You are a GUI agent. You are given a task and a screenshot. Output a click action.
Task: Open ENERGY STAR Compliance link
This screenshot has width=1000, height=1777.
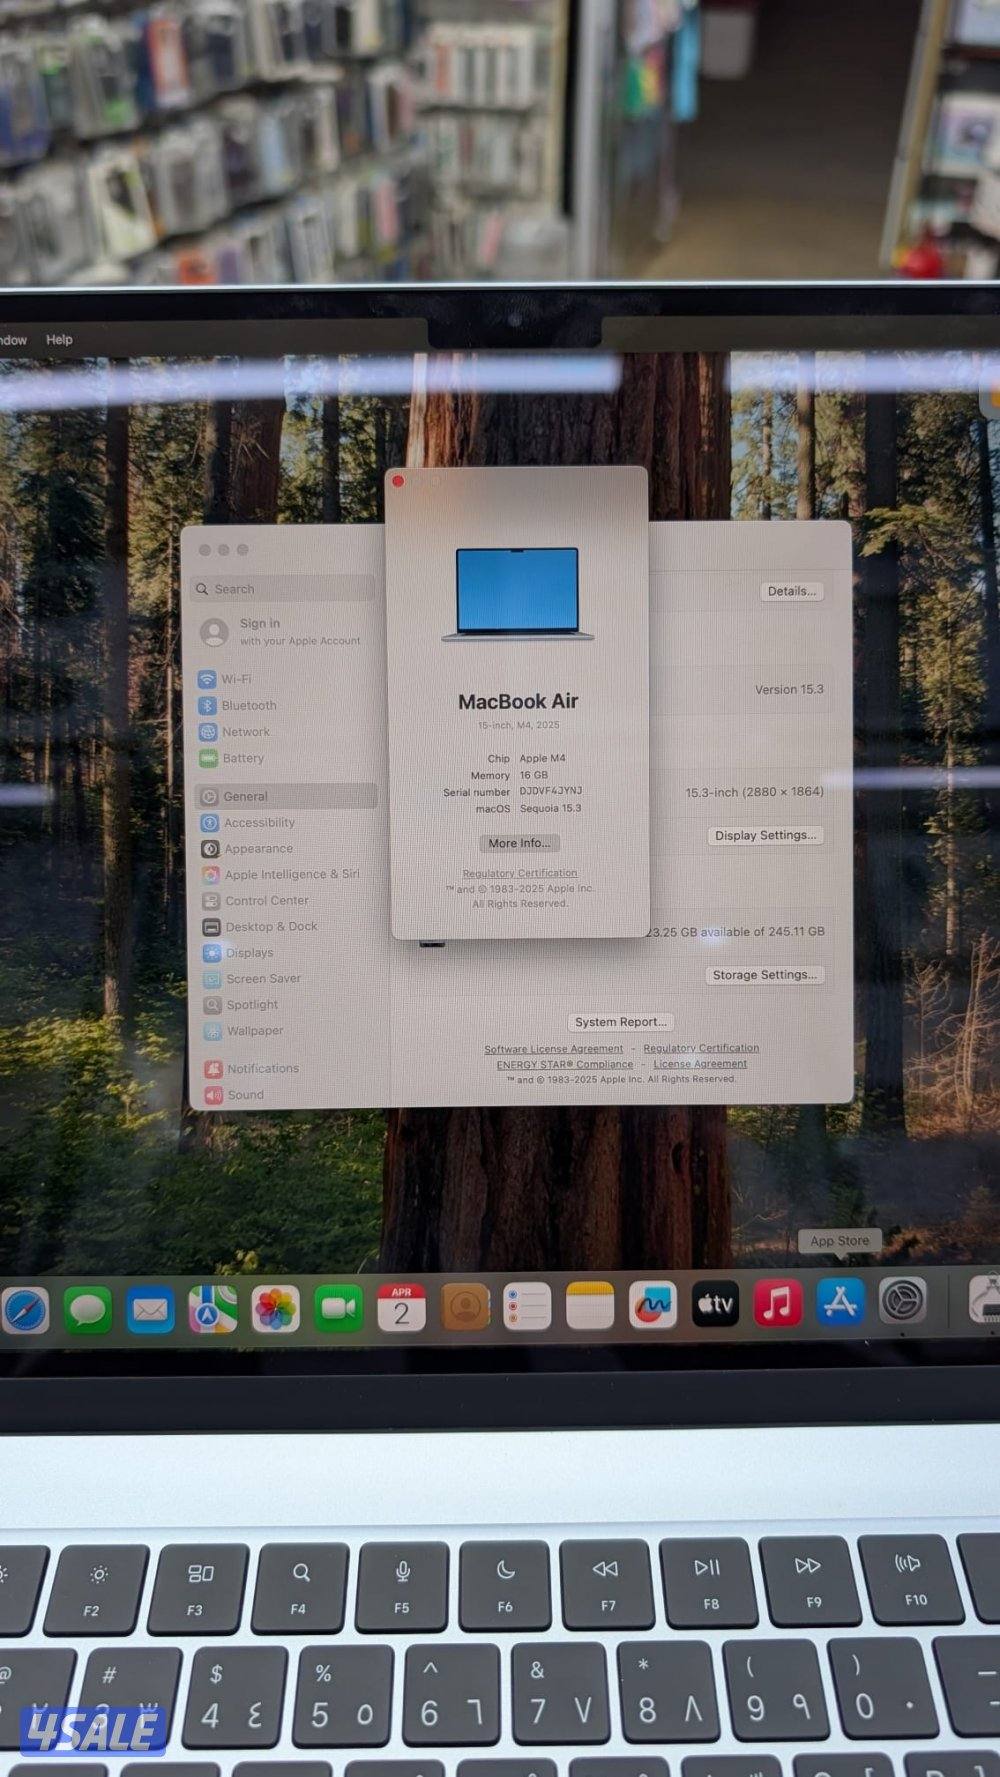(565, 1065)
